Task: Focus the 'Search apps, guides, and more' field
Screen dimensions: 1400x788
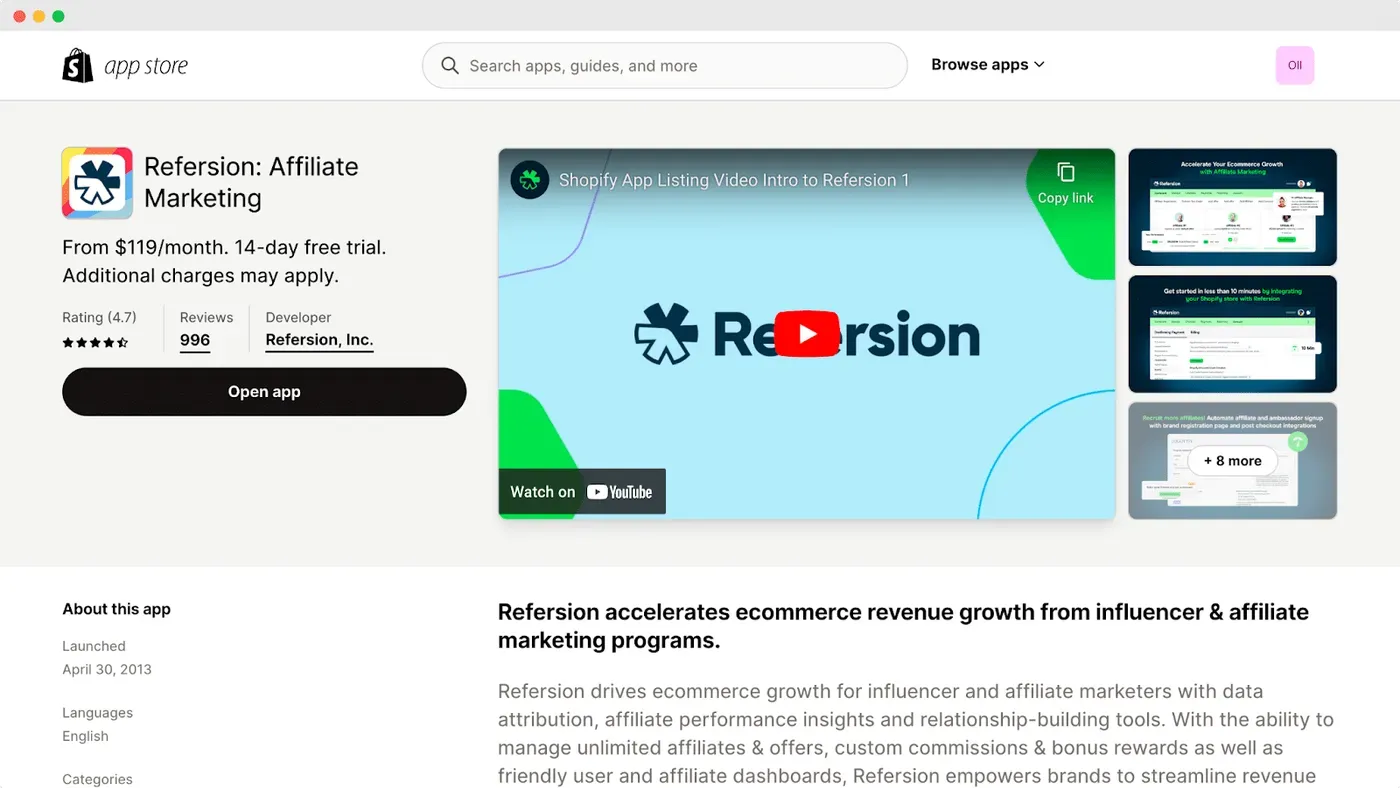Action: 664,66
